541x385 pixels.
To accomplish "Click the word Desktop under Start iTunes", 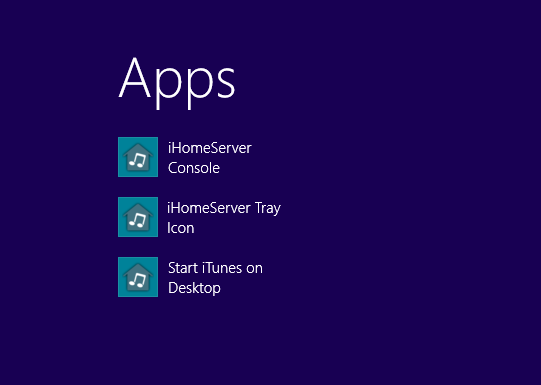I will click(194, 288).
